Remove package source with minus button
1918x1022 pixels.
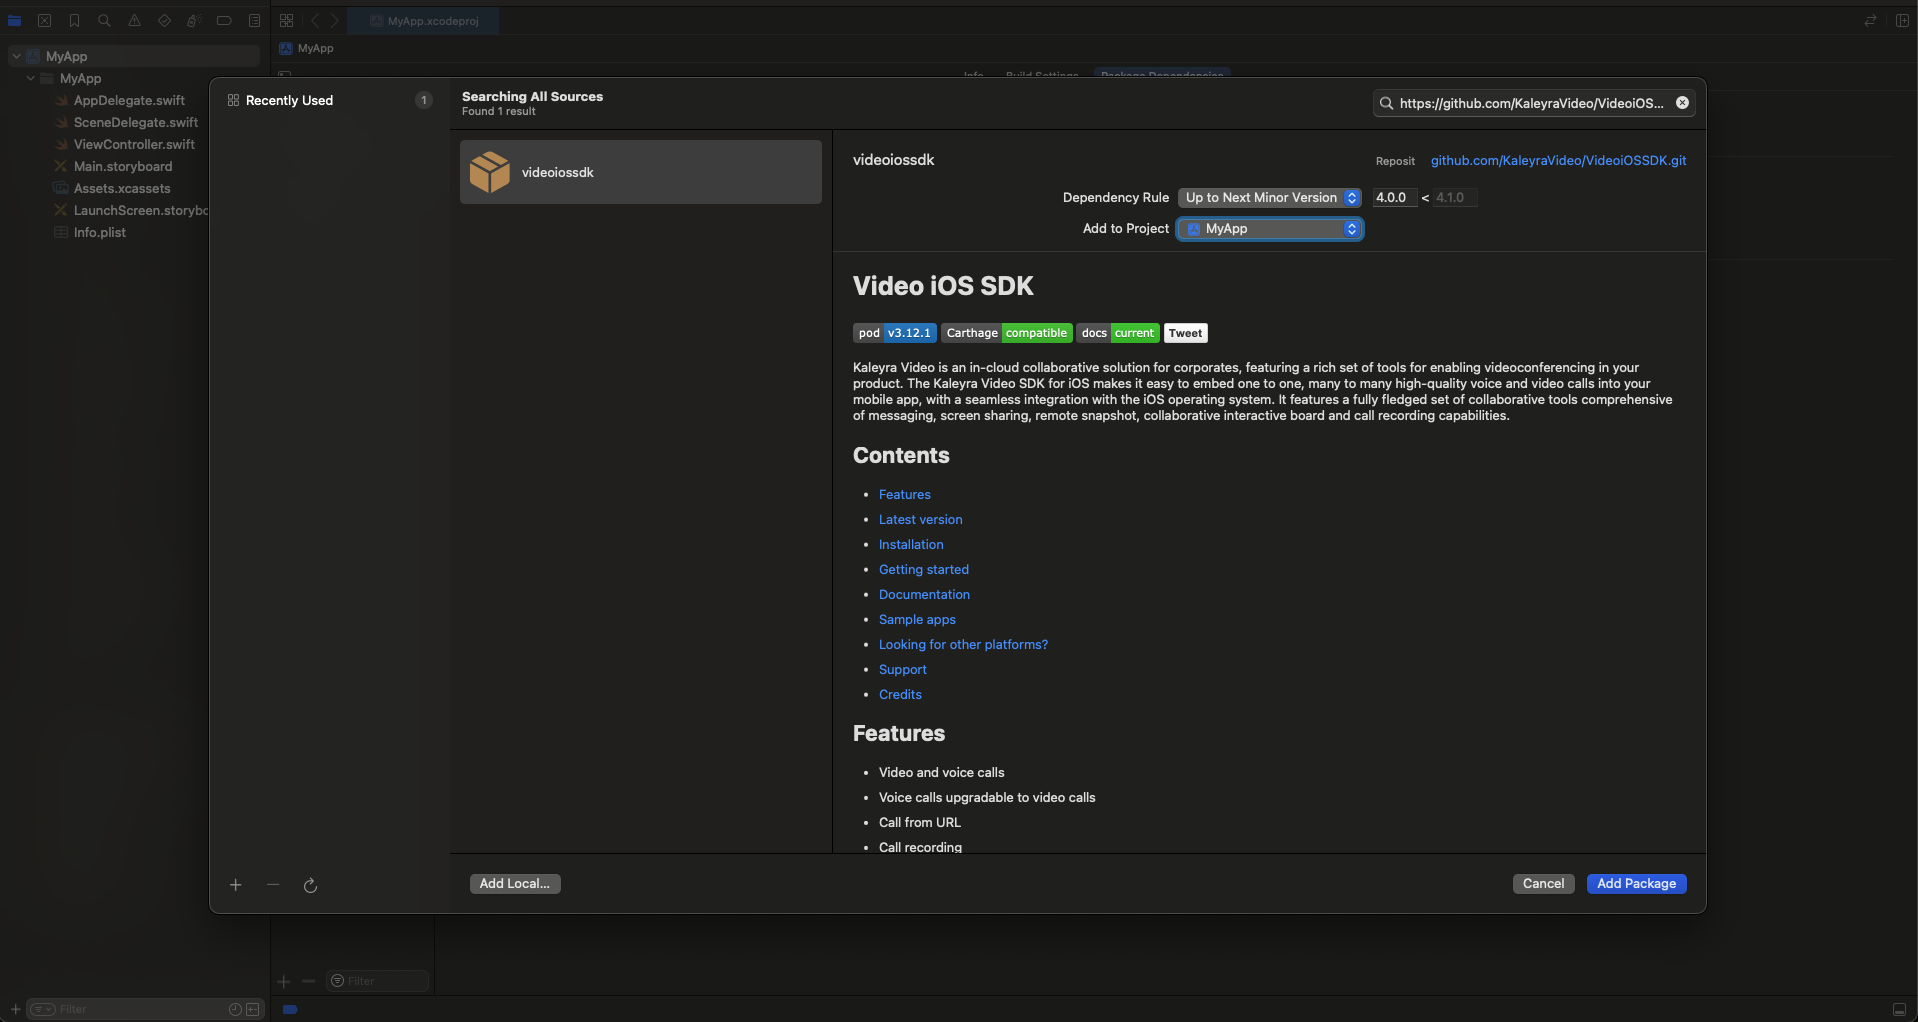point(273,885)
